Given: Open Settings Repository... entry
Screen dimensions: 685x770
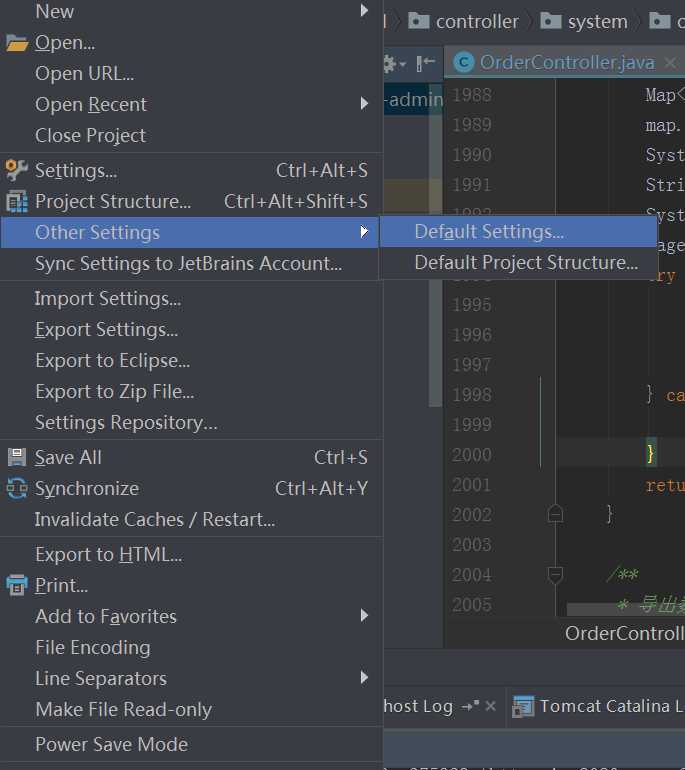Looking at the screenshot, I should click(x=192, y=422).
